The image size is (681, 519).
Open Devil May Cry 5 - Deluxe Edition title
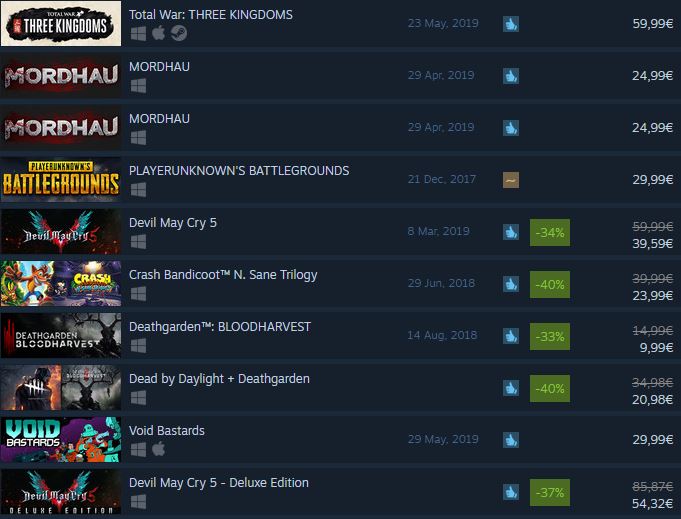(218, 483)
